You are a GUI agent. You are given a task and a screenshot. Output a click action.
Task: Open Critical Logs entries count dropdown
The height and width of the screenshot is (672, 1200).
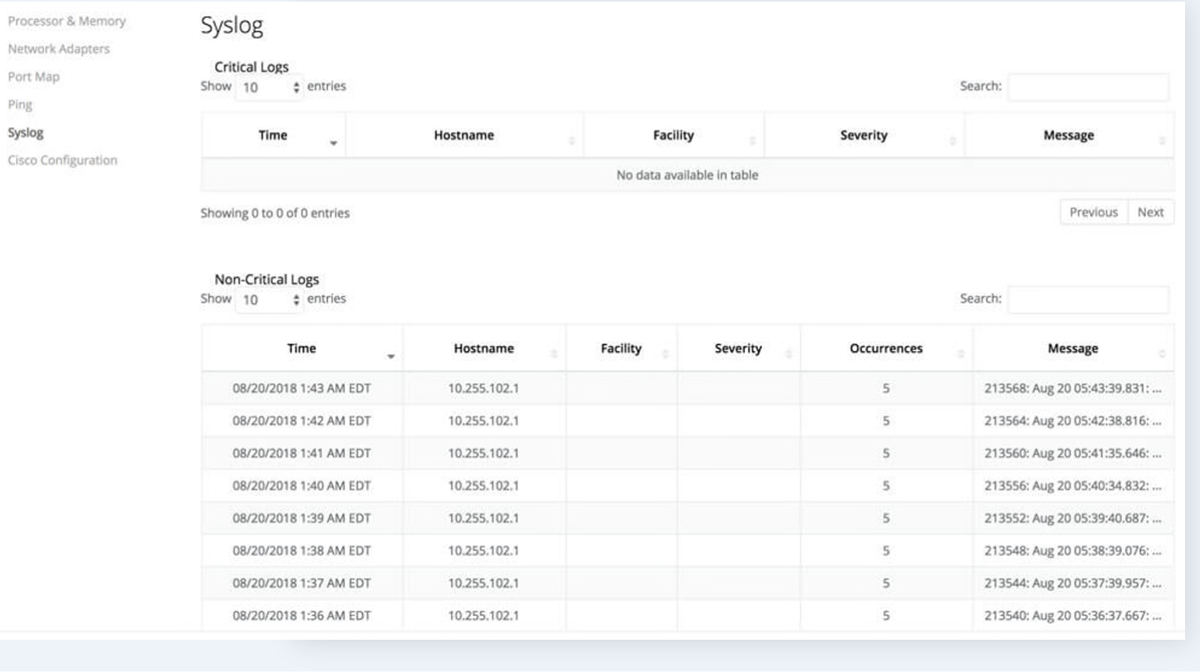[x=269, y=87]
